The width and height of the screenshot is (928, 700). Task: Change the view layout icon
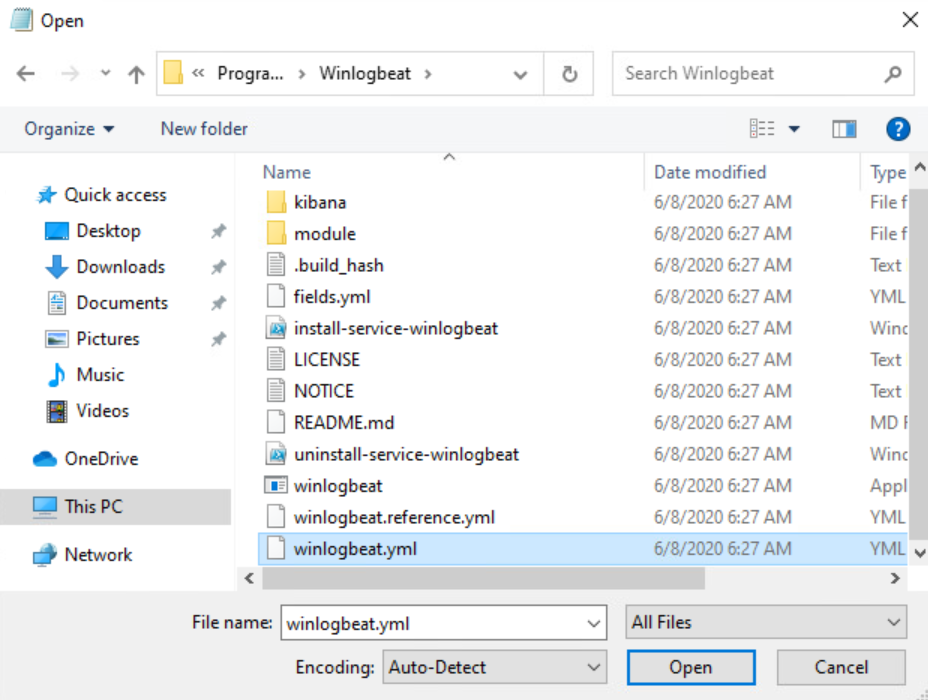[x=762, y=128]
